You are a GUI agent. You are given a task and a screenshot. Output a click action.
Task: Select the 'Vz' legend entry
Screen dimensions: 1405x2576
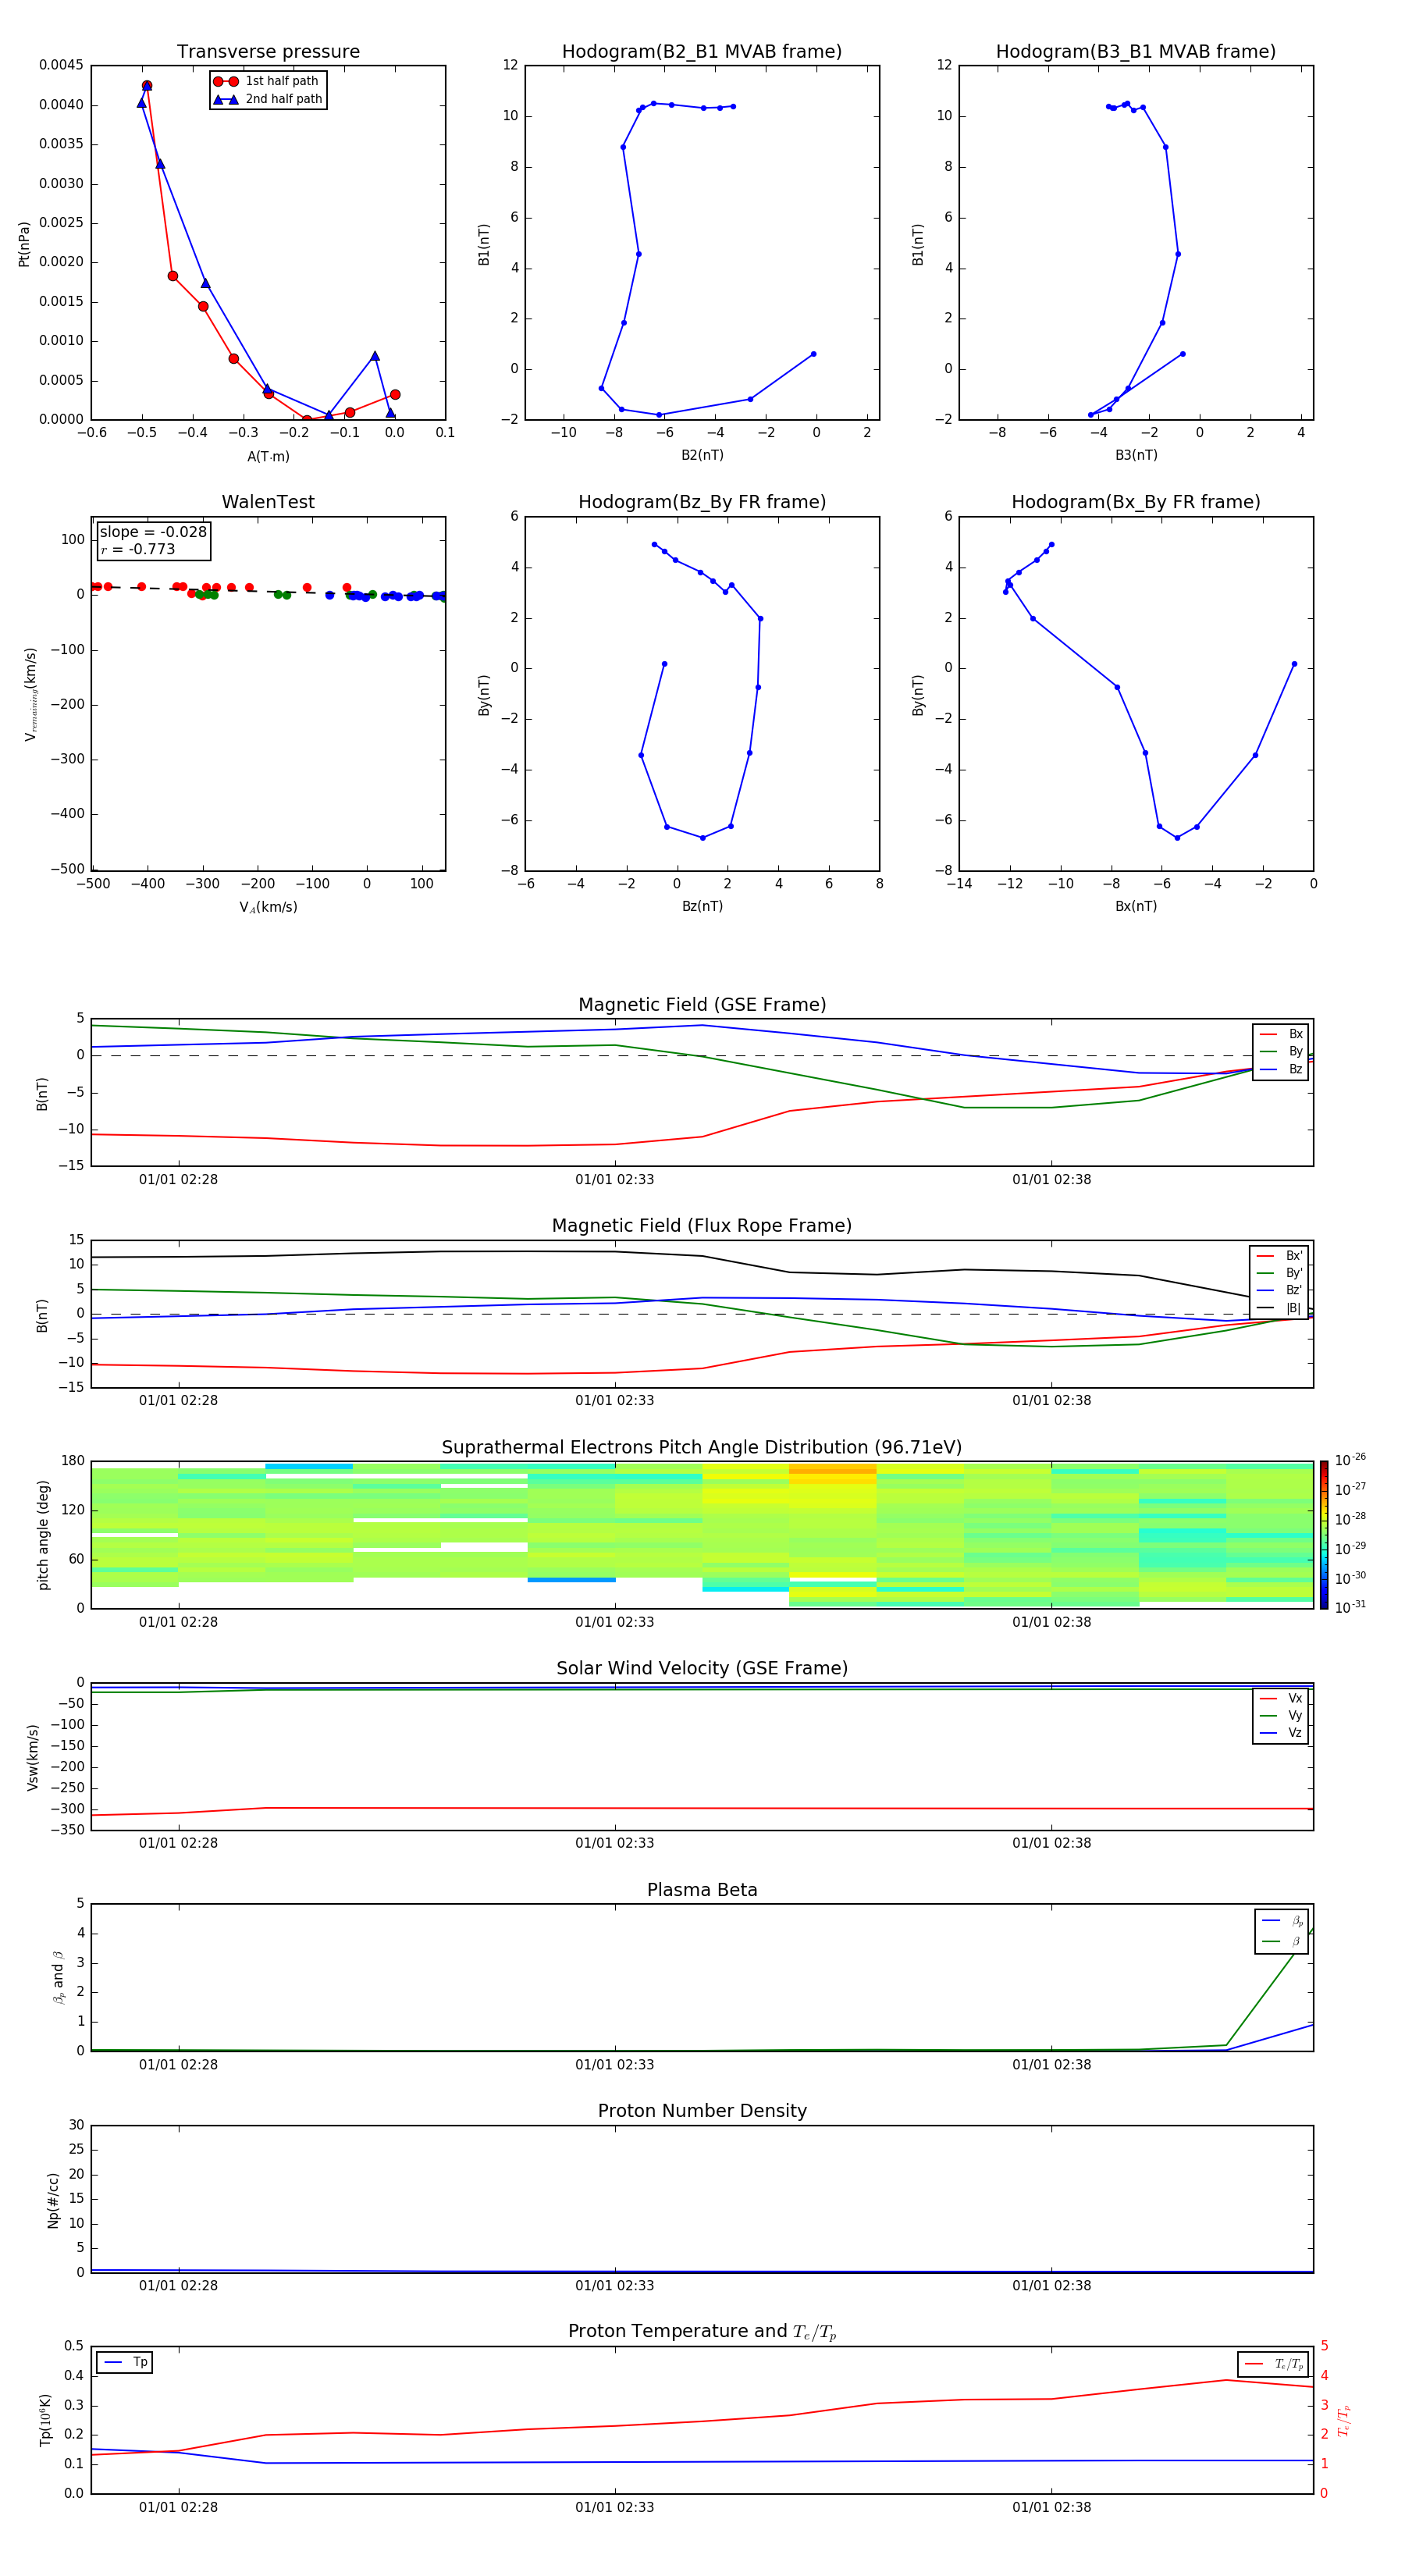tap(1281, 1733)
